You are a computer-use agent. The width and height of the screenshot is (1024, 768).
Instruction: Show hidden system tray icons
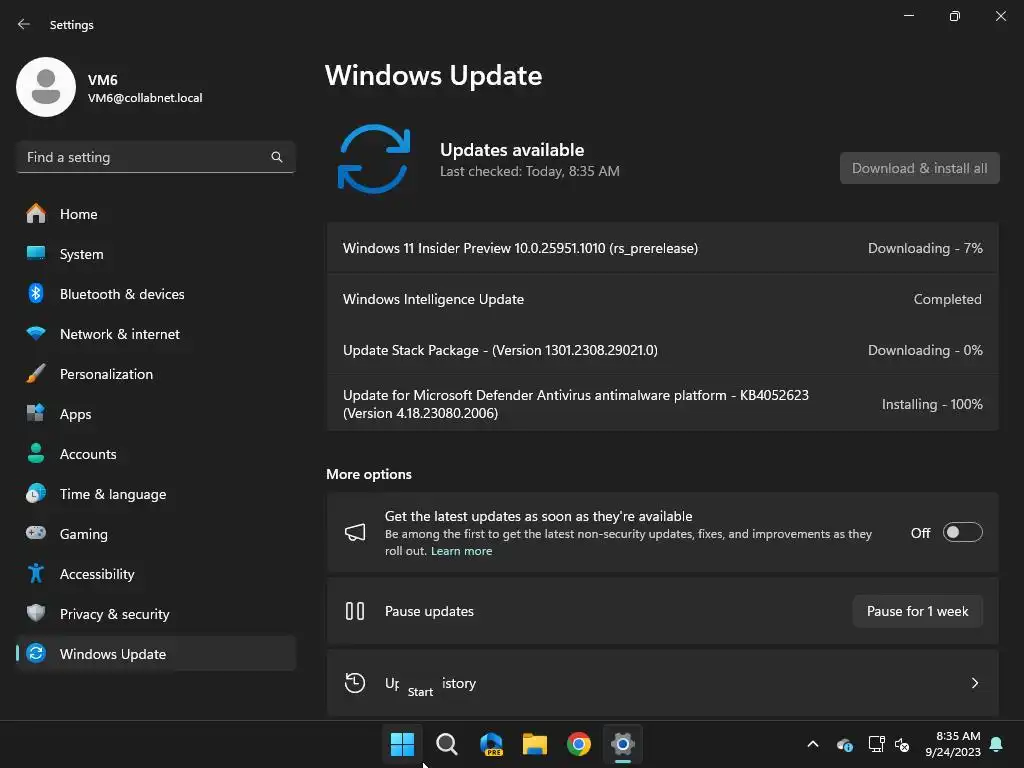pyautogui.click(x=813, y=744)
